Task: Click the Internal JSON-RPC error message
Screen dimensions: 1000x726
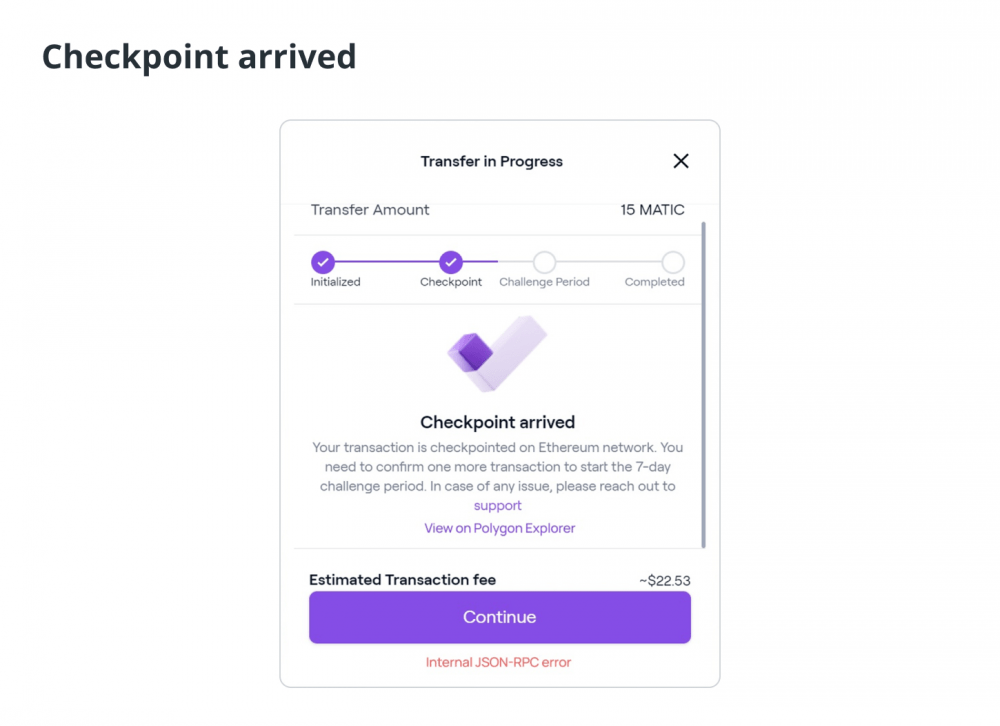Action: 498,662
